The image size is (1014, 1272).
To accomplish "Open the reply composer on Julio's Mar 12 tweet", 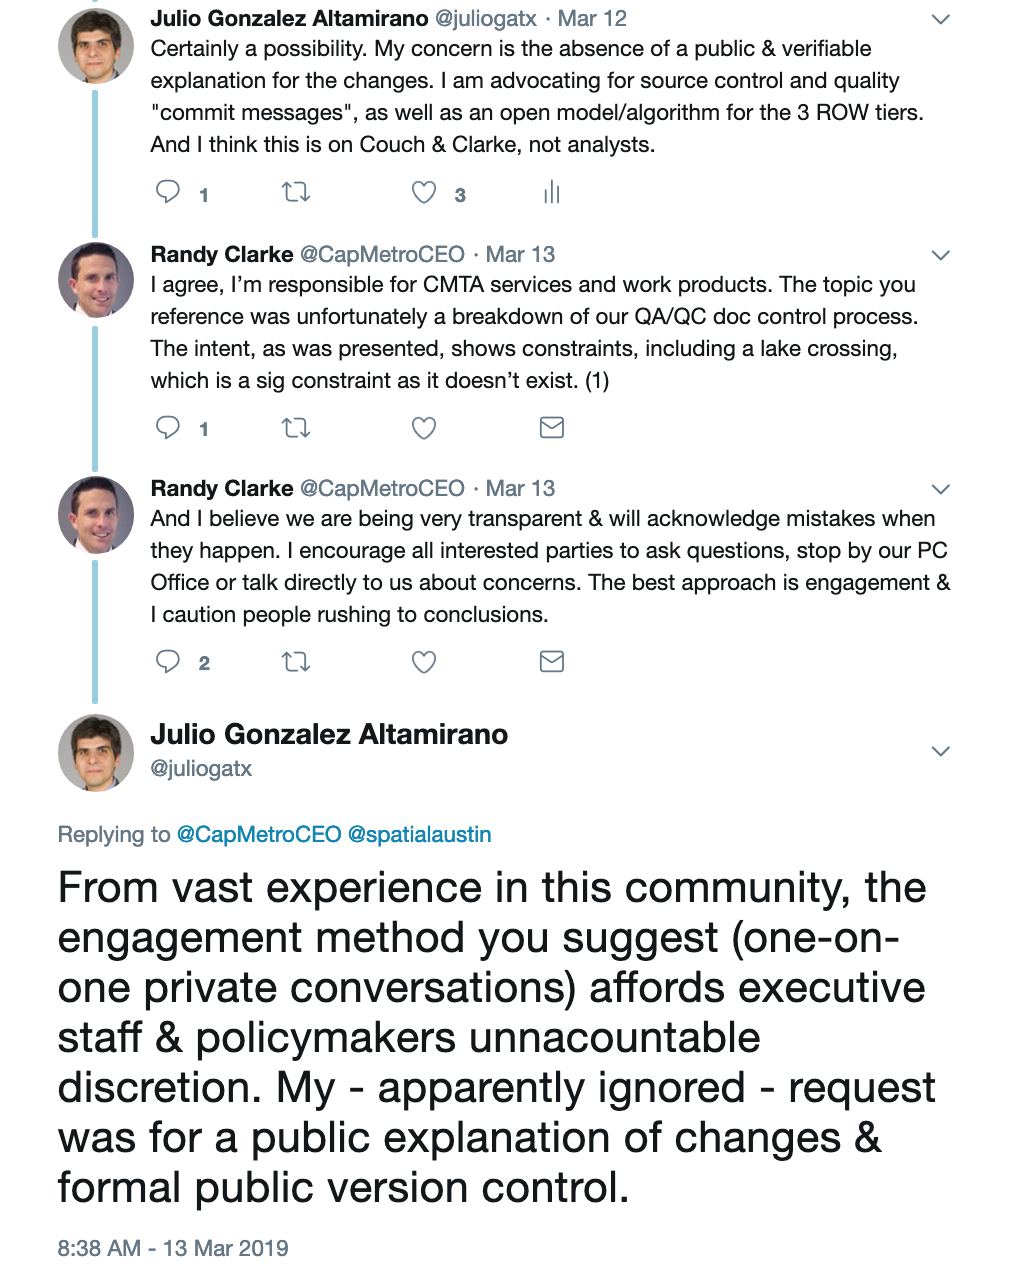I will [168, 193].
